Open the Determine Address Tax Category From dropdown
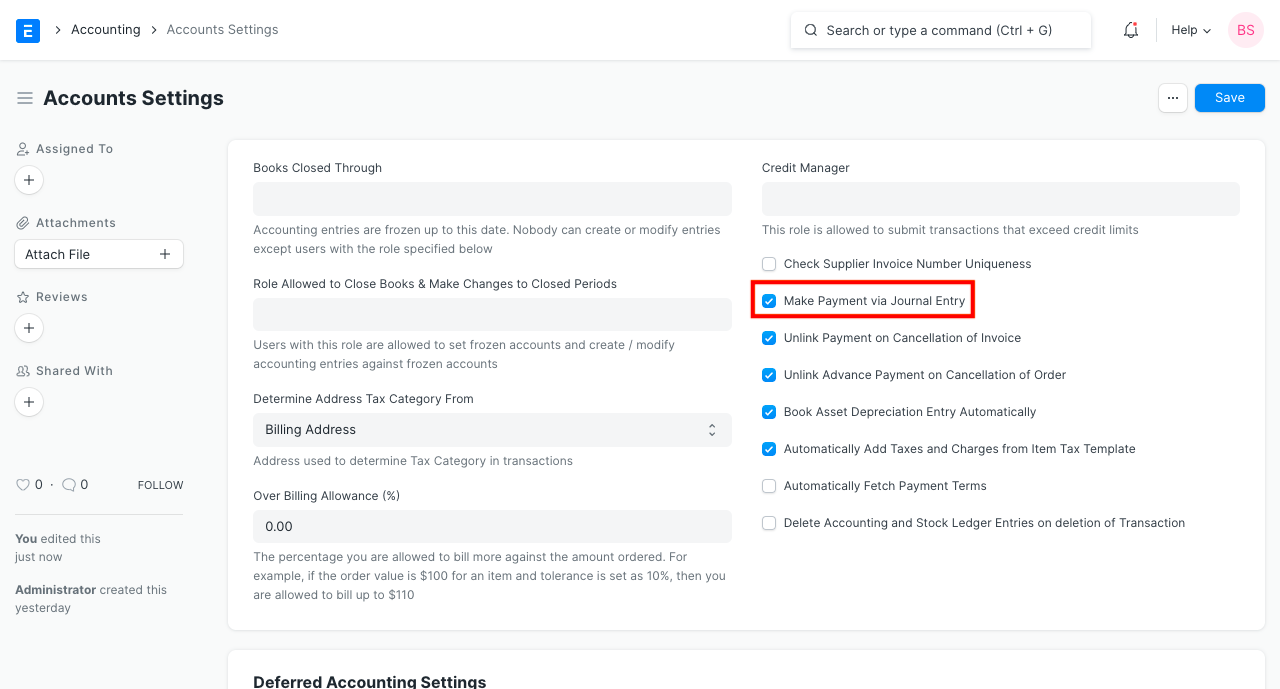The height and width of the screenshot is (689, 1280). pos(492,429)
